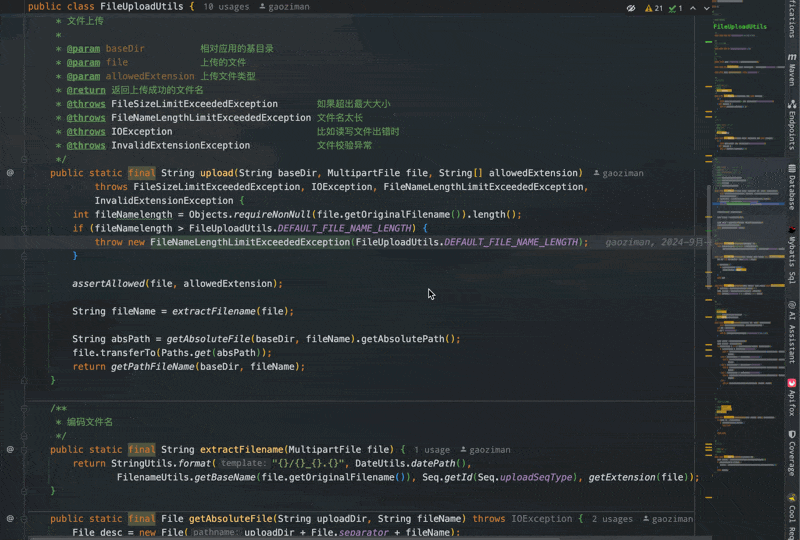
Task: Click '2 usages' hint on getAbsoluteFile
Action: click(612, 519)
